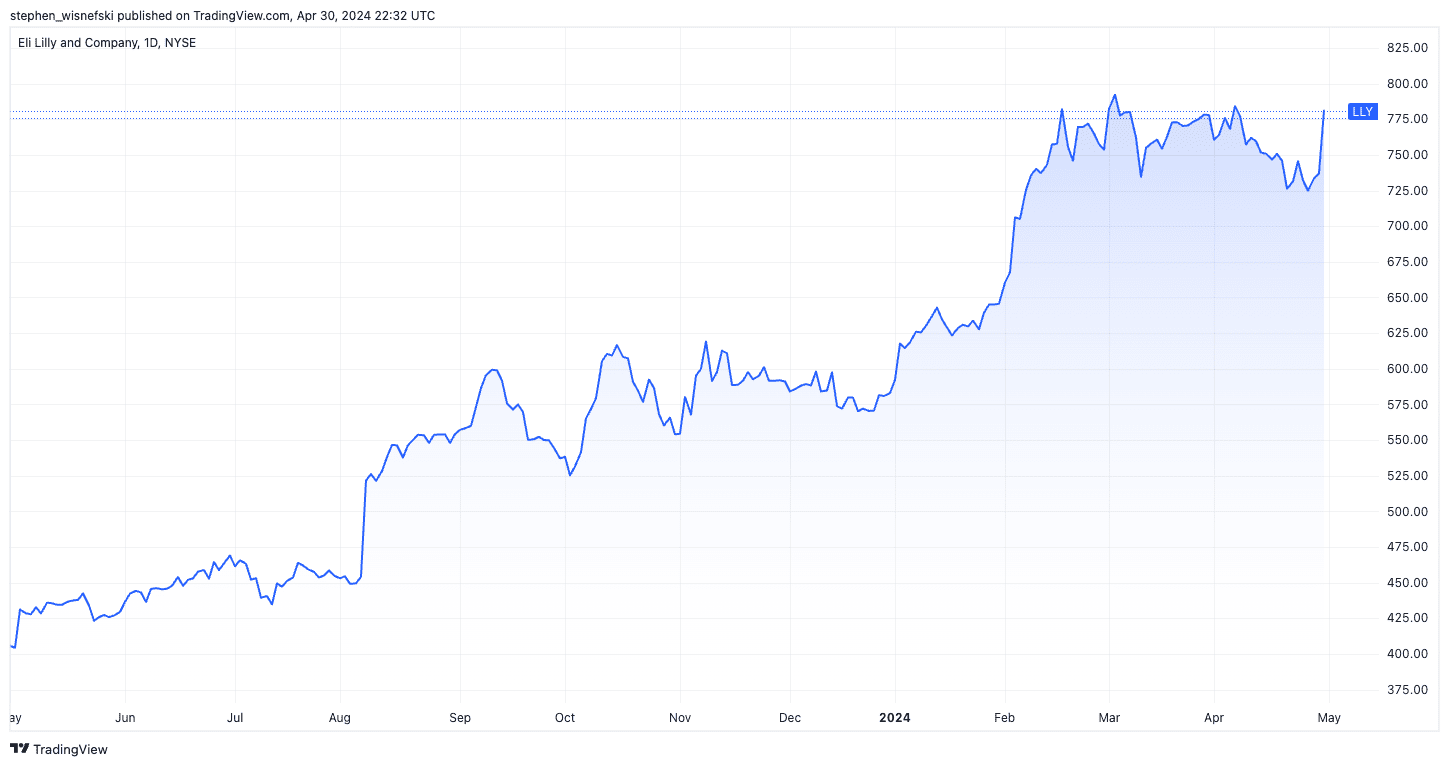Click the Sep label on the time axis
1449x766 pixels.
point(460,718)
